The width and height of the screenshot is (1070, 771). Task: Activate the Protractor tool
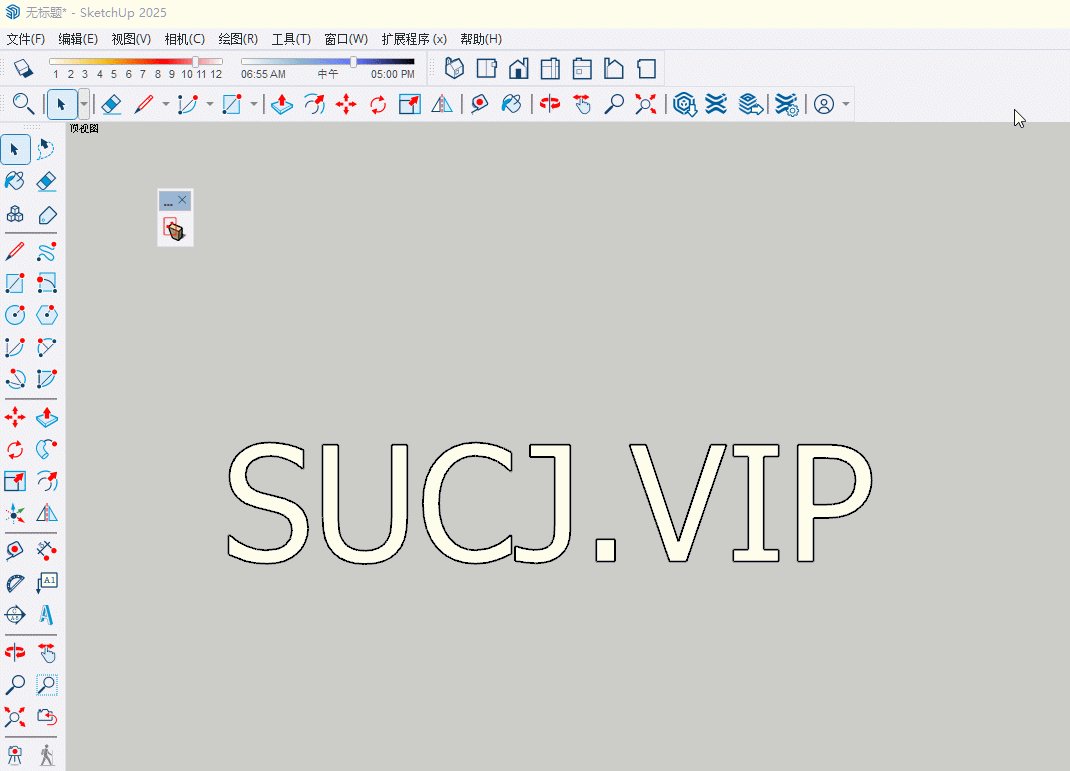coord(15,583)
